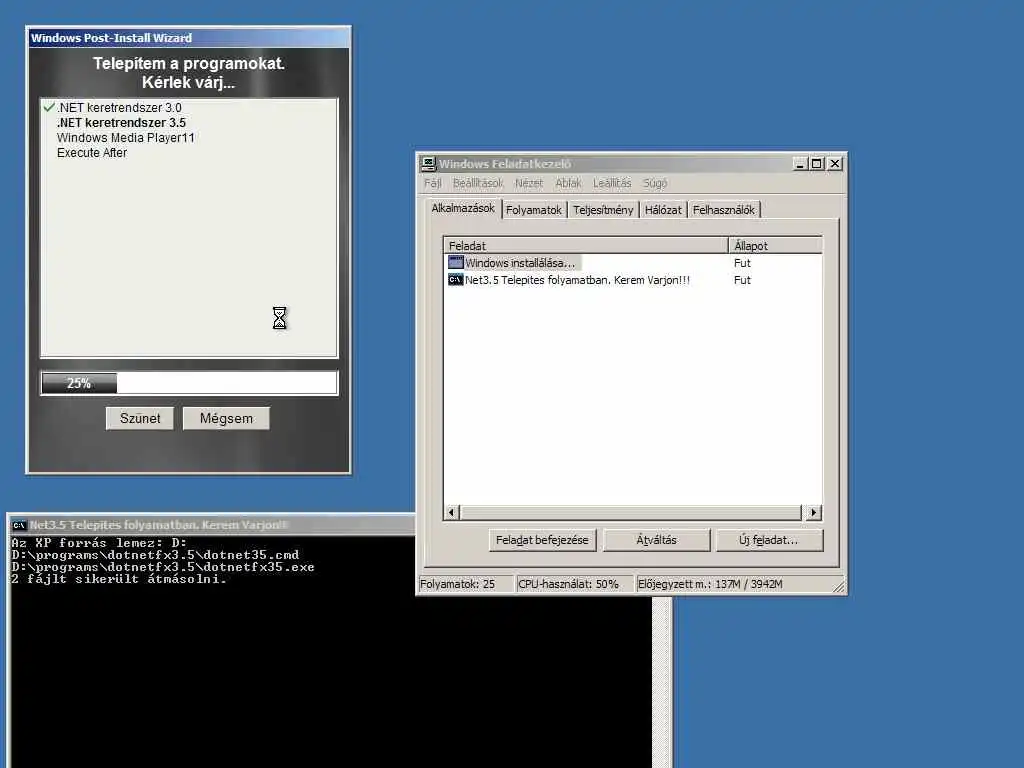
Task: Click the Windows installálása task icon
Action: 455,263
